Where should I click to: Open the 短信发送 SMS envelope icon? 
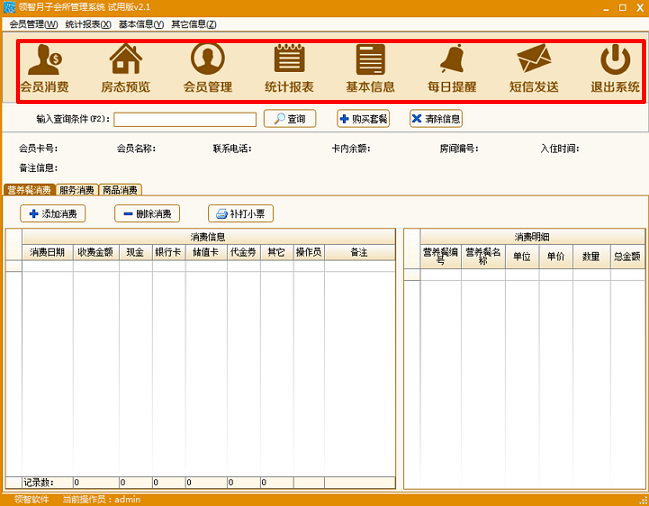pos(534,69)
